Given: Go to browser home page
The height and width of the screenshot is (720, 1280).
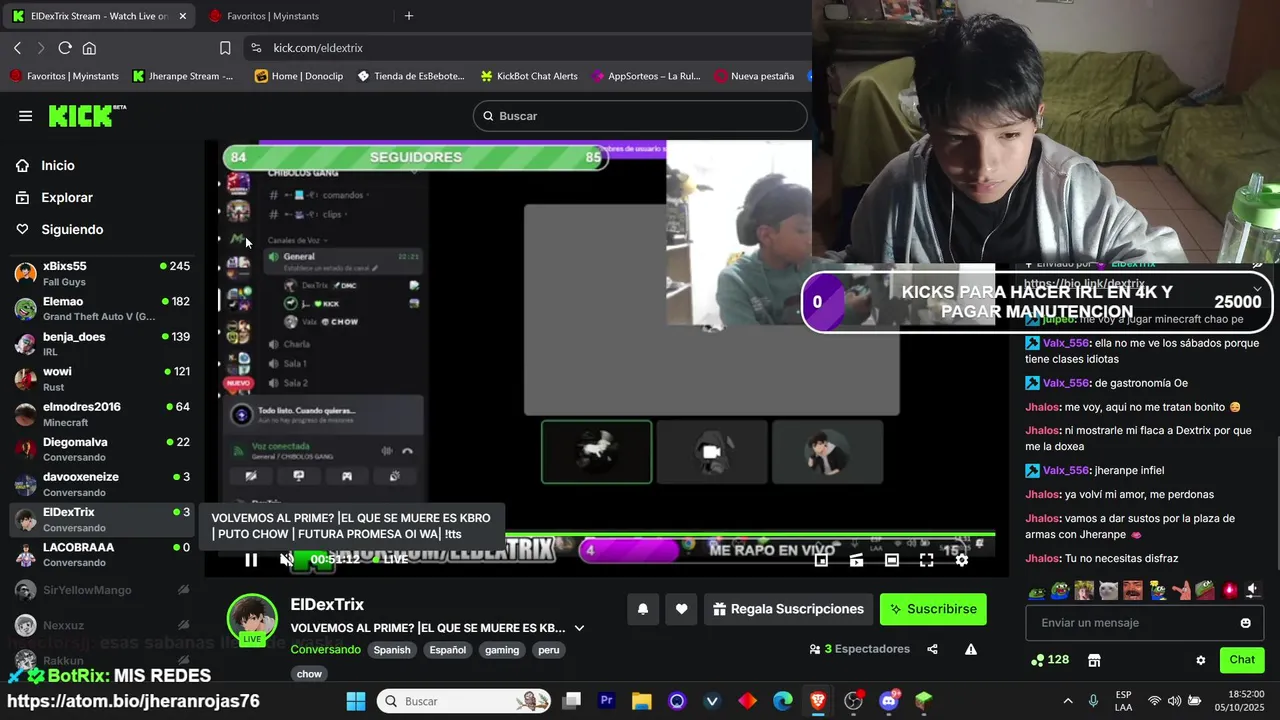Looking at the screenshot, I should pos(89,48).
